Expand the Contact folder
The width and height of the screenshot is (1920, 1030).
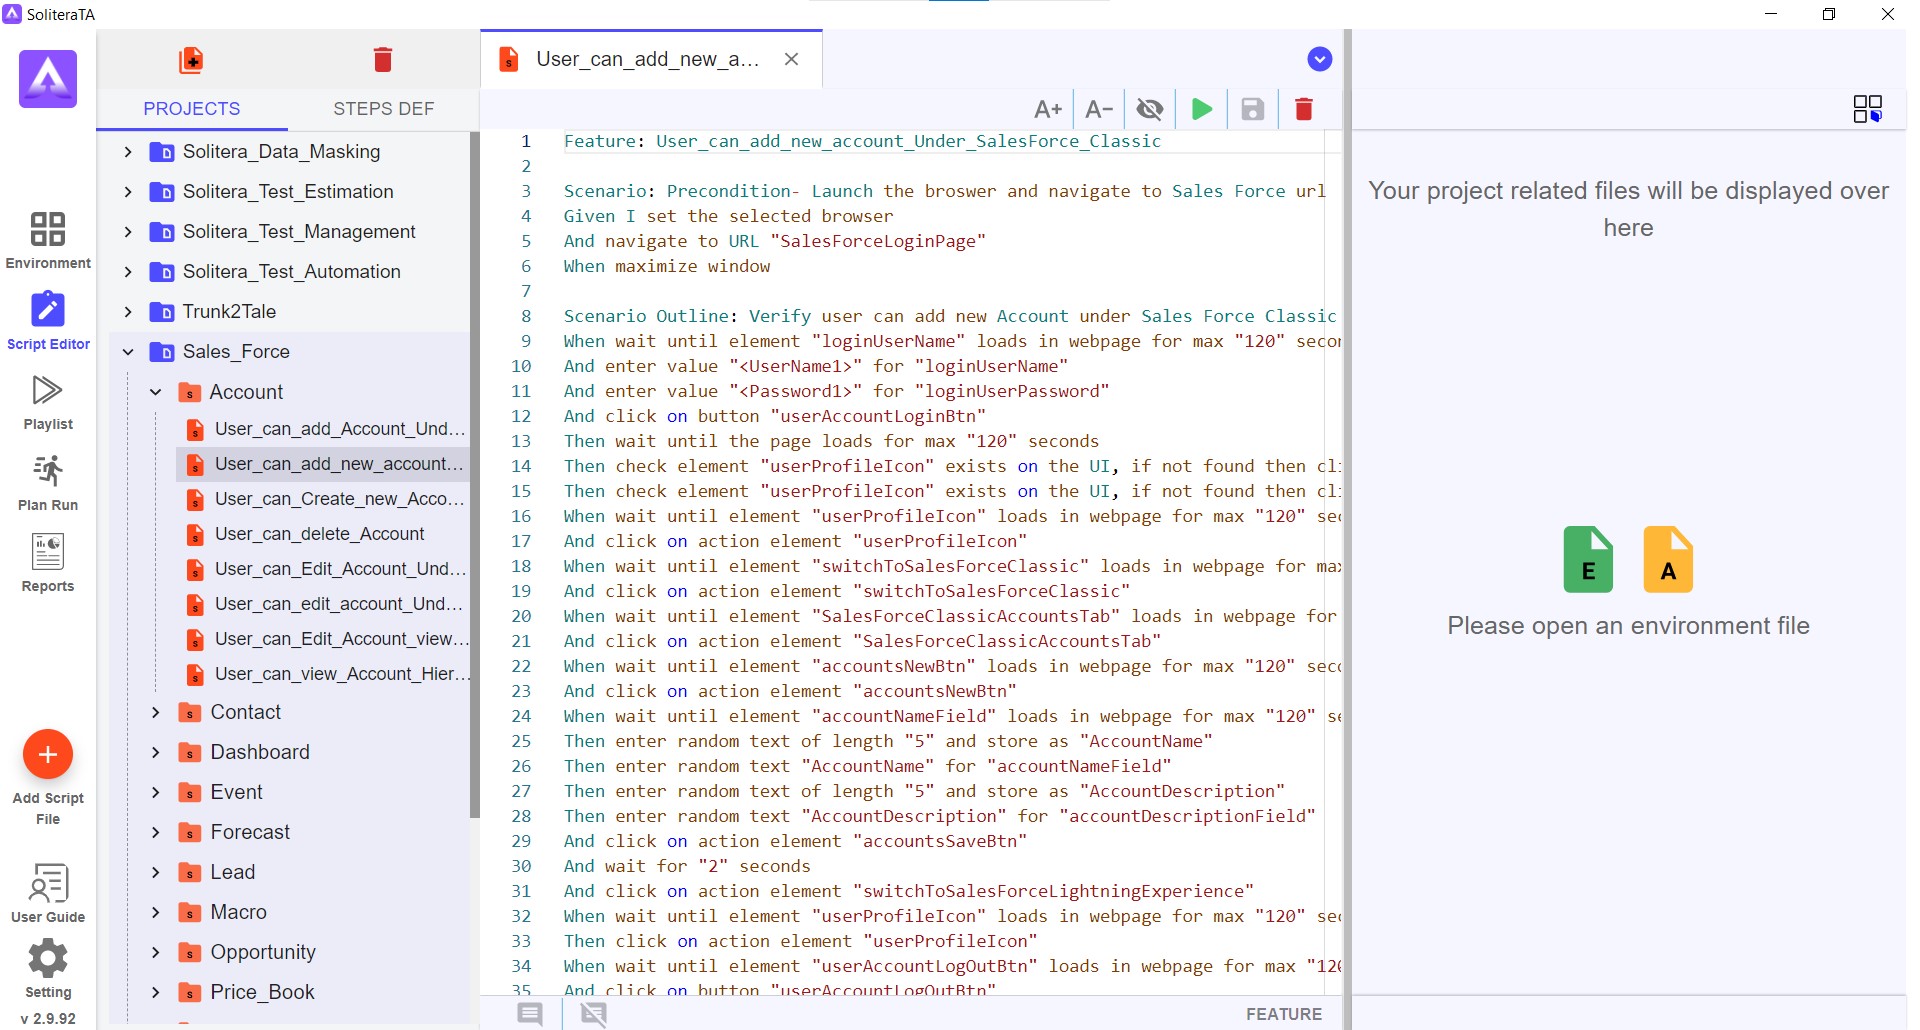(156, 712)
